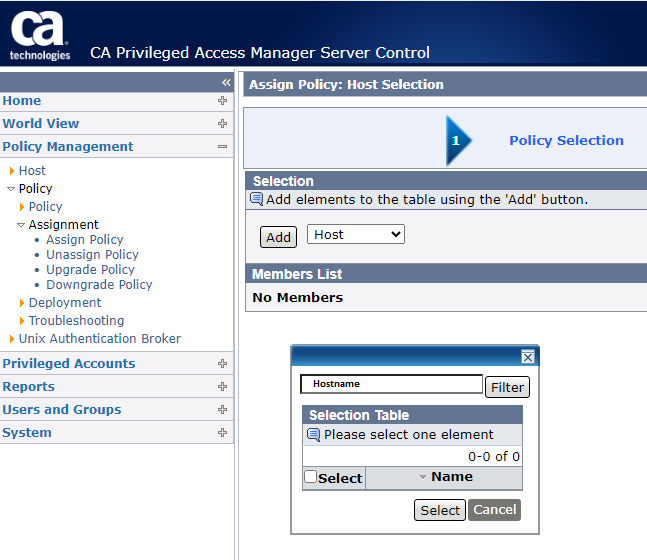The width and height of the screenshot is (647, 560).
Task: Click the CA Technologies logo
Action: click(x=40, y=36)
